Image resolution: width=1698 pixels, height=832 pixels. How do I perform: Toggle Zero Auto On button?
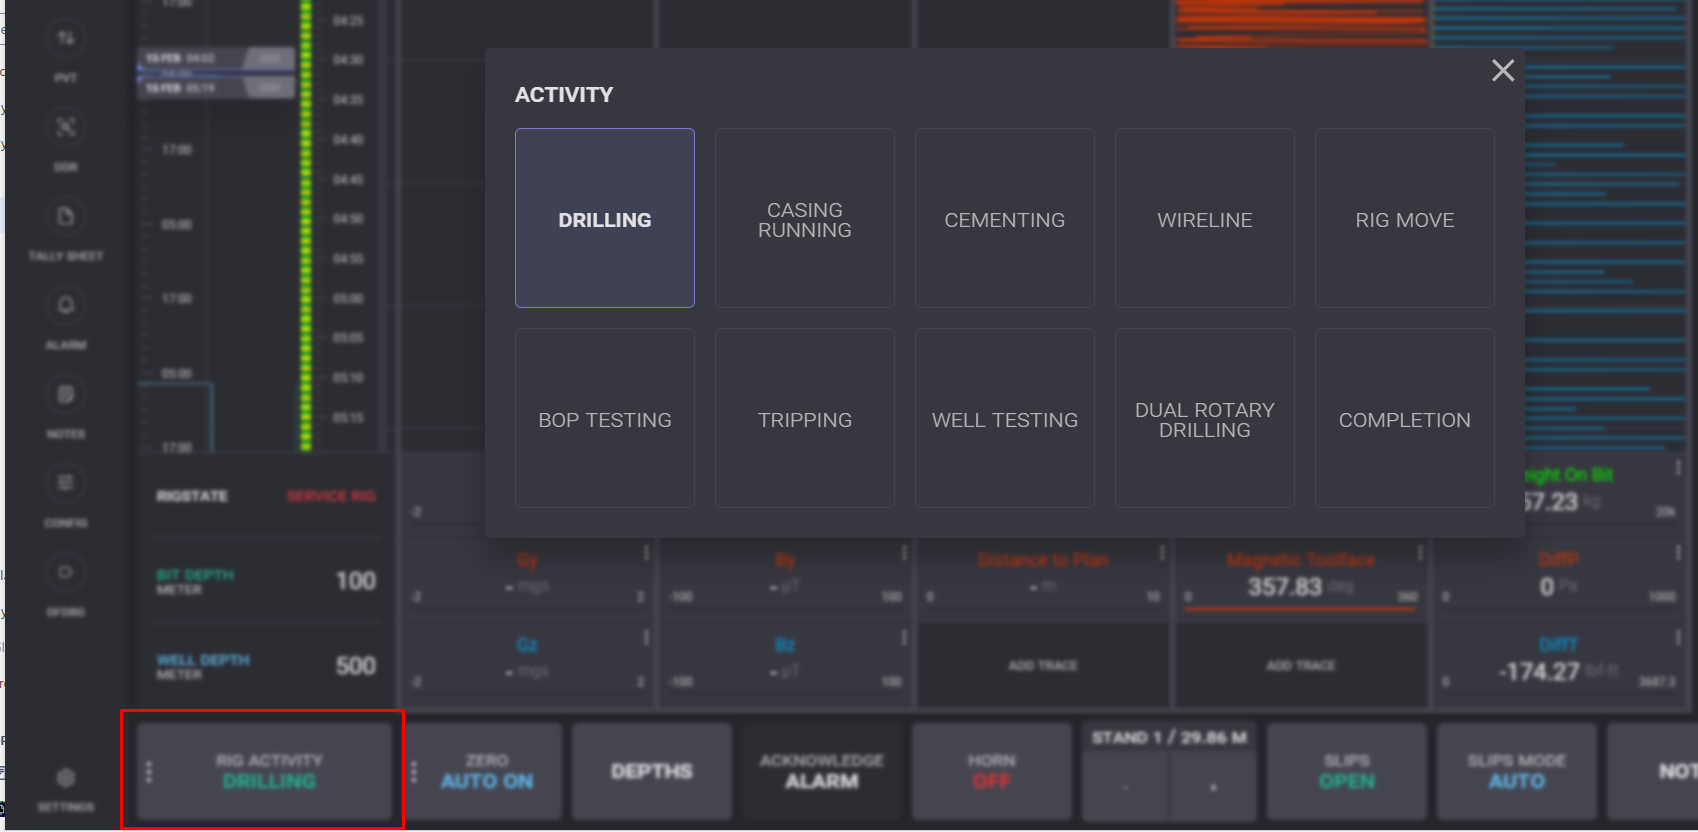coord(487,771)
